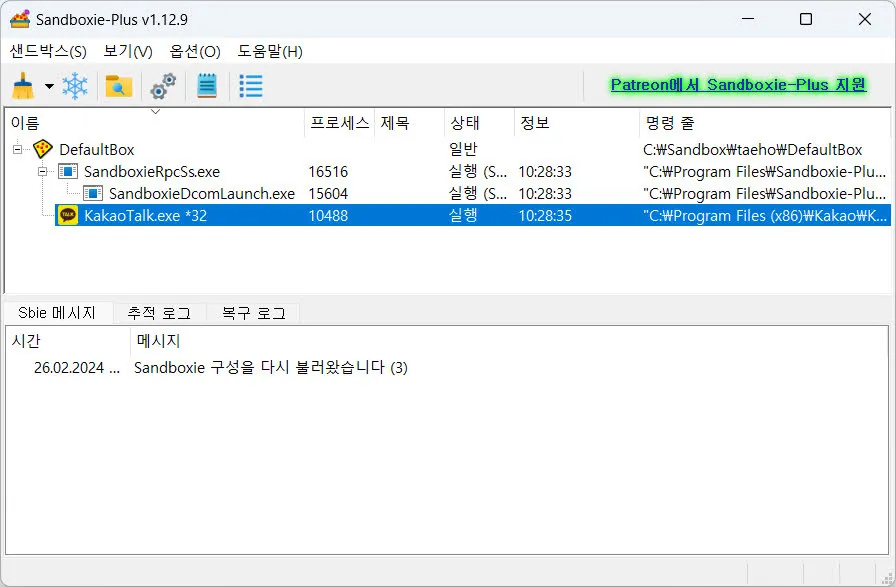The image size is (896, 587).
Task: Select the SandboxieRpcSs.exe process row
Action: pyautogui.click(x=448, y=171)
